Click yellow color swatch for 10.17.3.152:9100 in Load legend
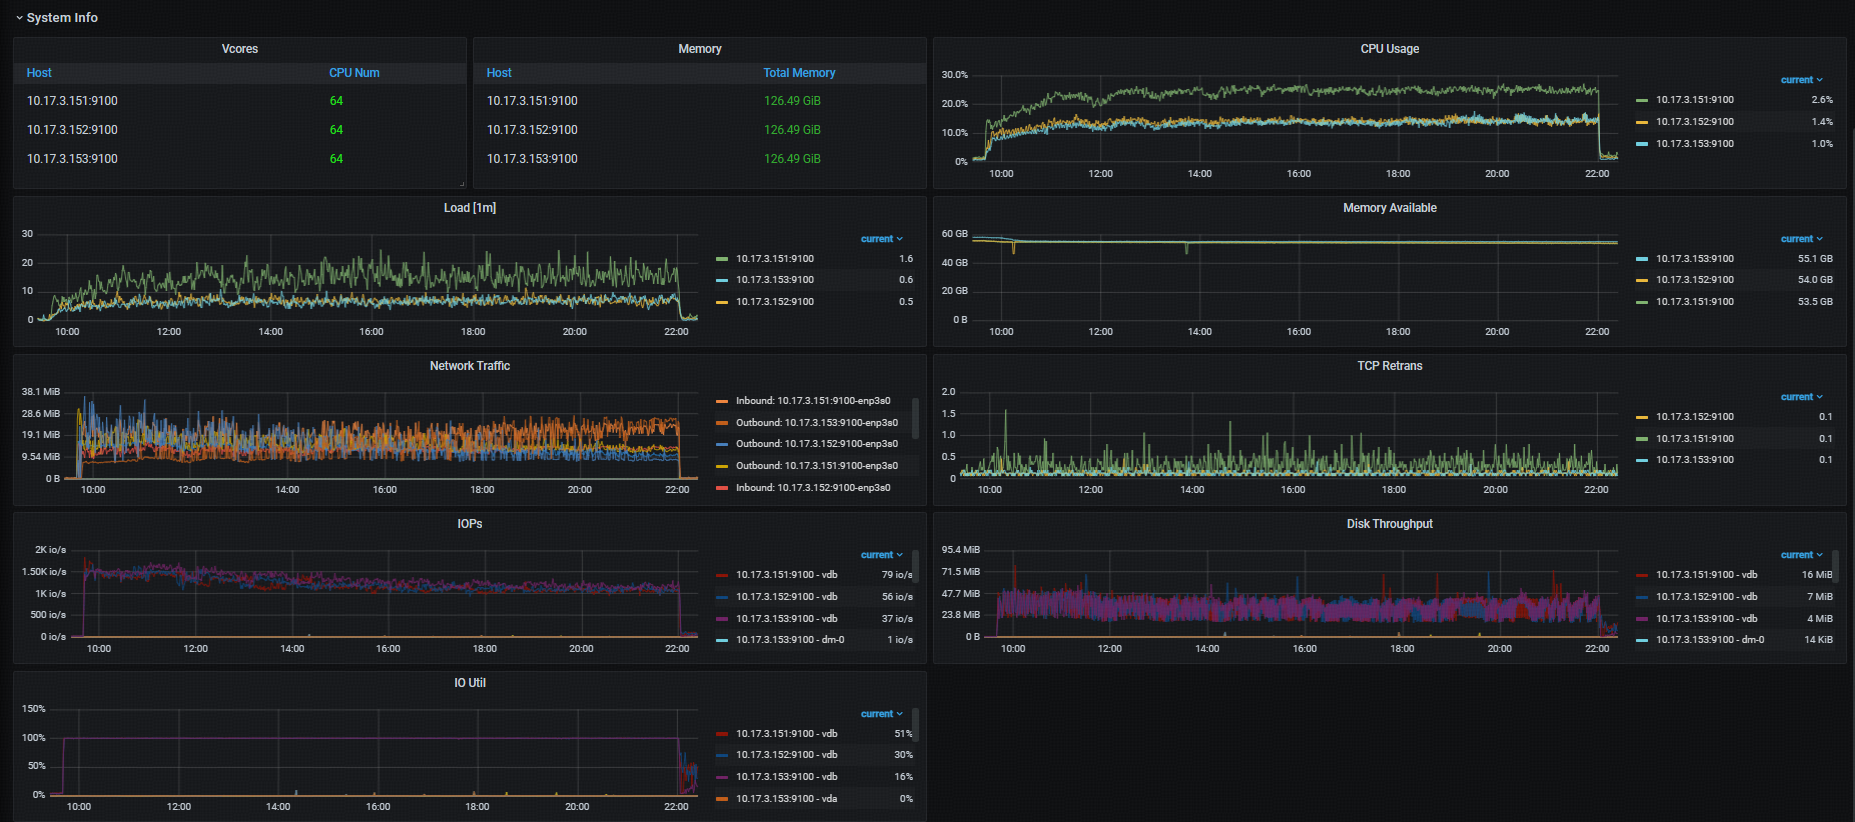This screenshot has height=822, width=1855. point(722,302)
